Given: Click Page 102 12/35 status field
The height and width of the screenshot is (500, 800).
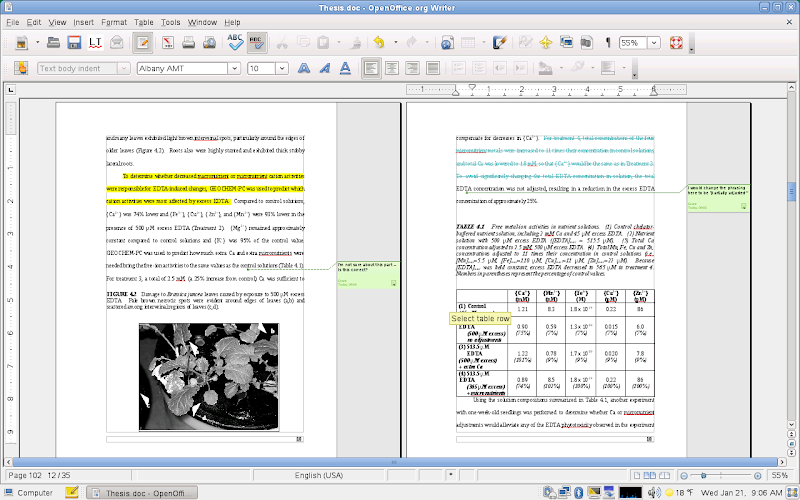Looking at the screenshot, I should pyautogui.click(x=39, y=475).
